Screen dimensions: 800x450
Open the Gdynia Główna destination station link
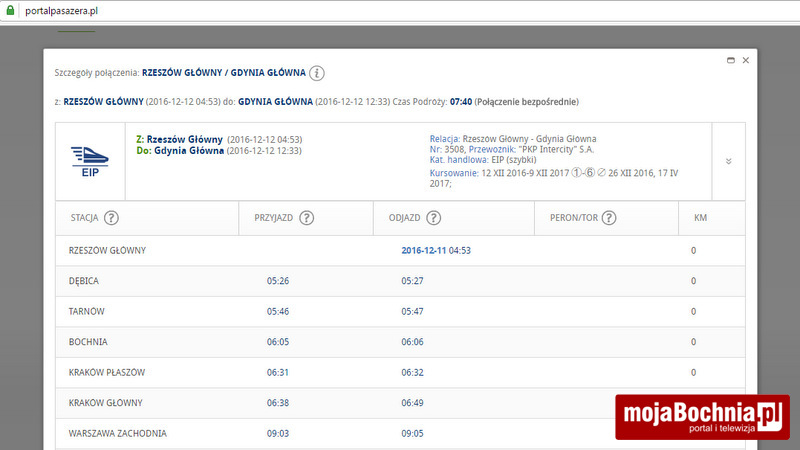coord(188,151)
